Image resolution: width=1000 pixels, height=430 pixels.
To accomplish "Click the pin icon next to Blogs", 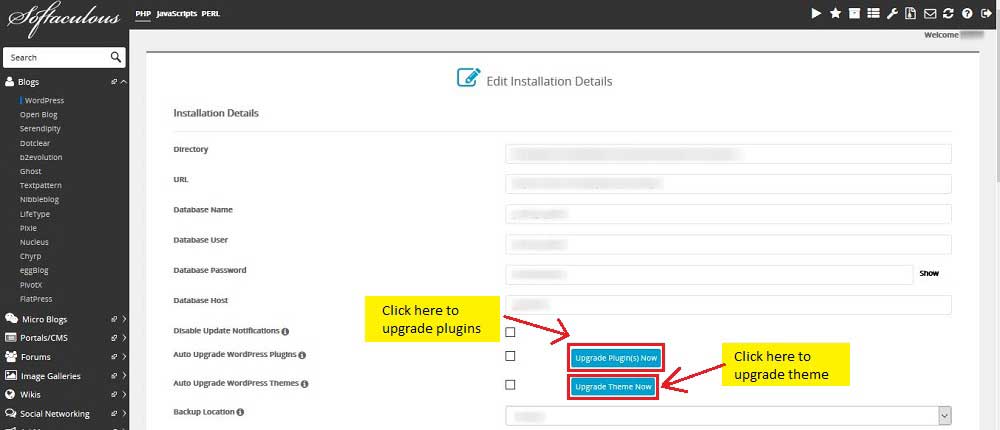I will pyautogui.click(x=114, y=82).
